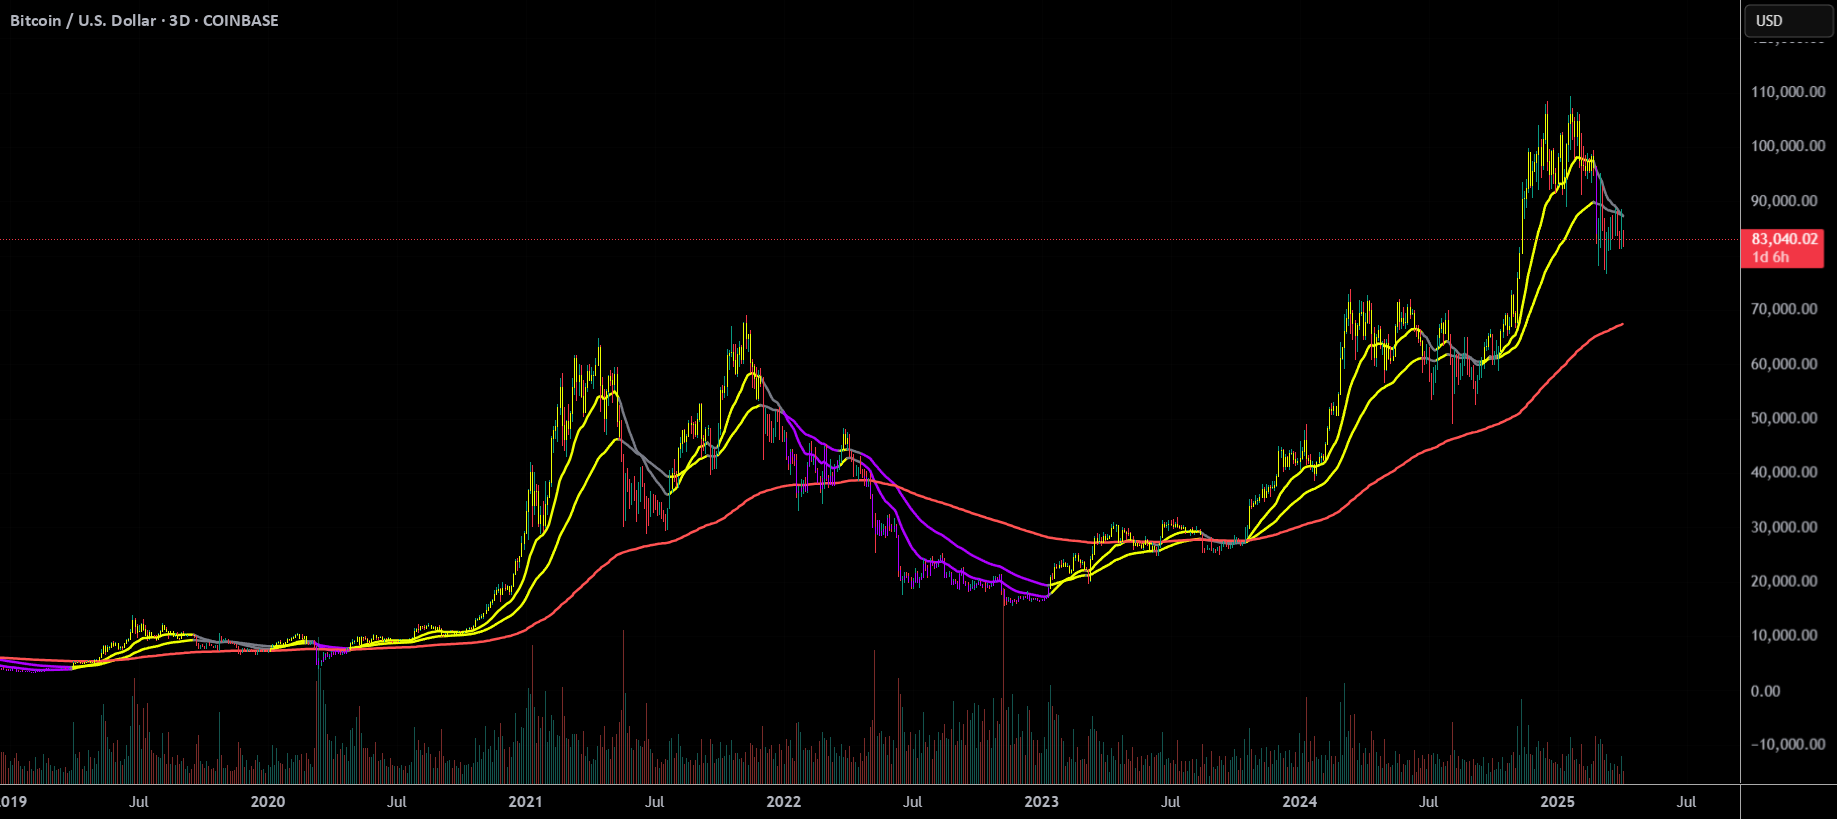Screen dimensions: 1837x819
Task: Click the current price label 83,040.02
Action: pyautogui.click(x=1784, y=239)
